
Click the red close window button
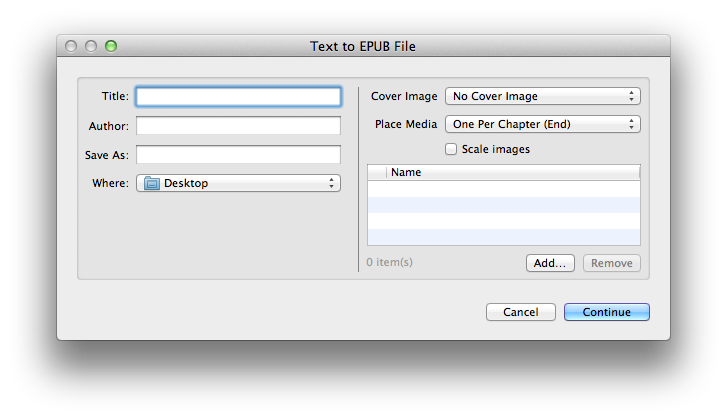[x=71, y=46]
